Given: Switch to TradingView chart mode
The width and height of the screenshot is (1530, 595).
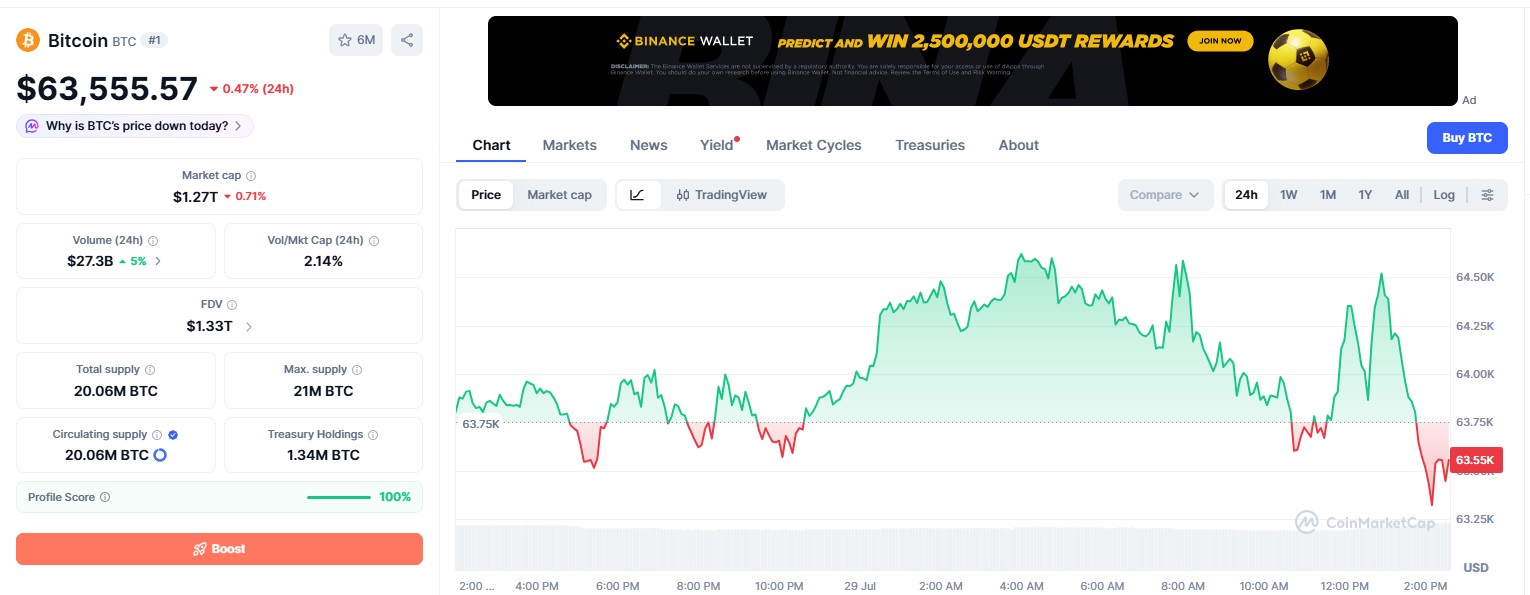Looking at the screenshot, I should (722, 195).
